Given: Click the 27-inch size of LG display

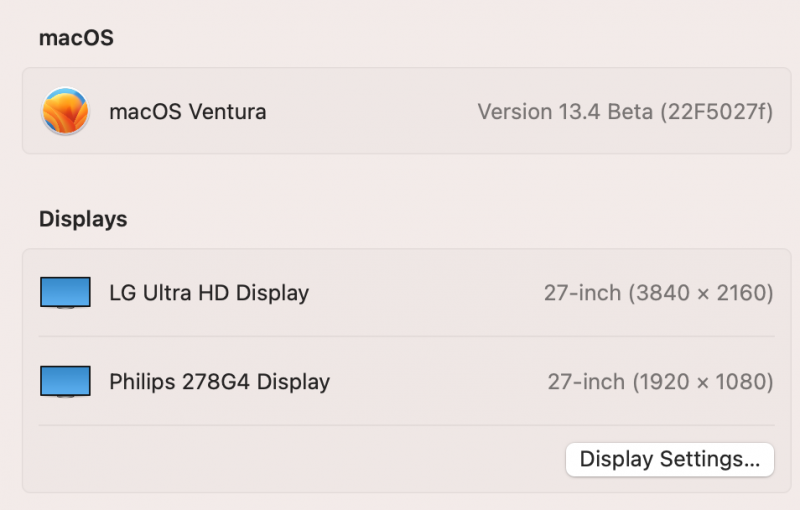Looking at the screenshot, I should 583,293.
